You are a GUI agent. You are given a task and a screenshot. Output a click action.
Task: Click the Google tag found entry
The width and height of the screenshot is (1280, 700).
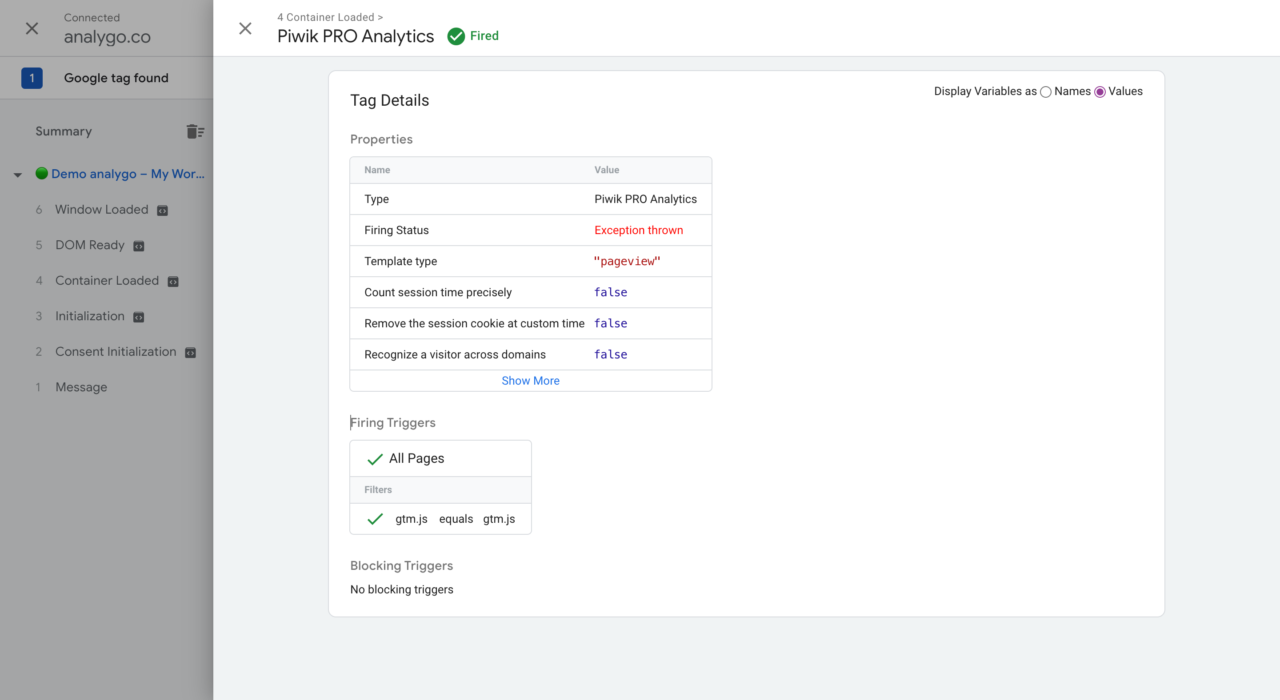pyautogui.click(x=116, y=78)
